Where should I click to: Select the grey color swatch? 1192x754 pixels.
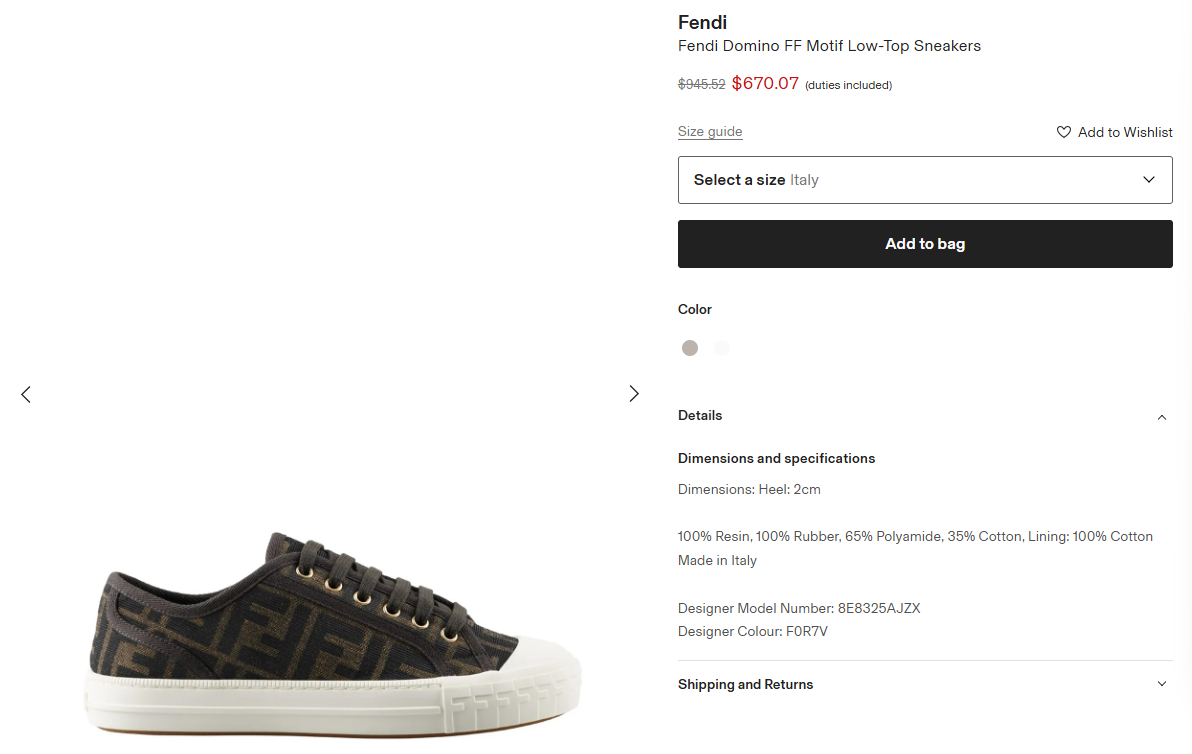(x=690, y=348)
